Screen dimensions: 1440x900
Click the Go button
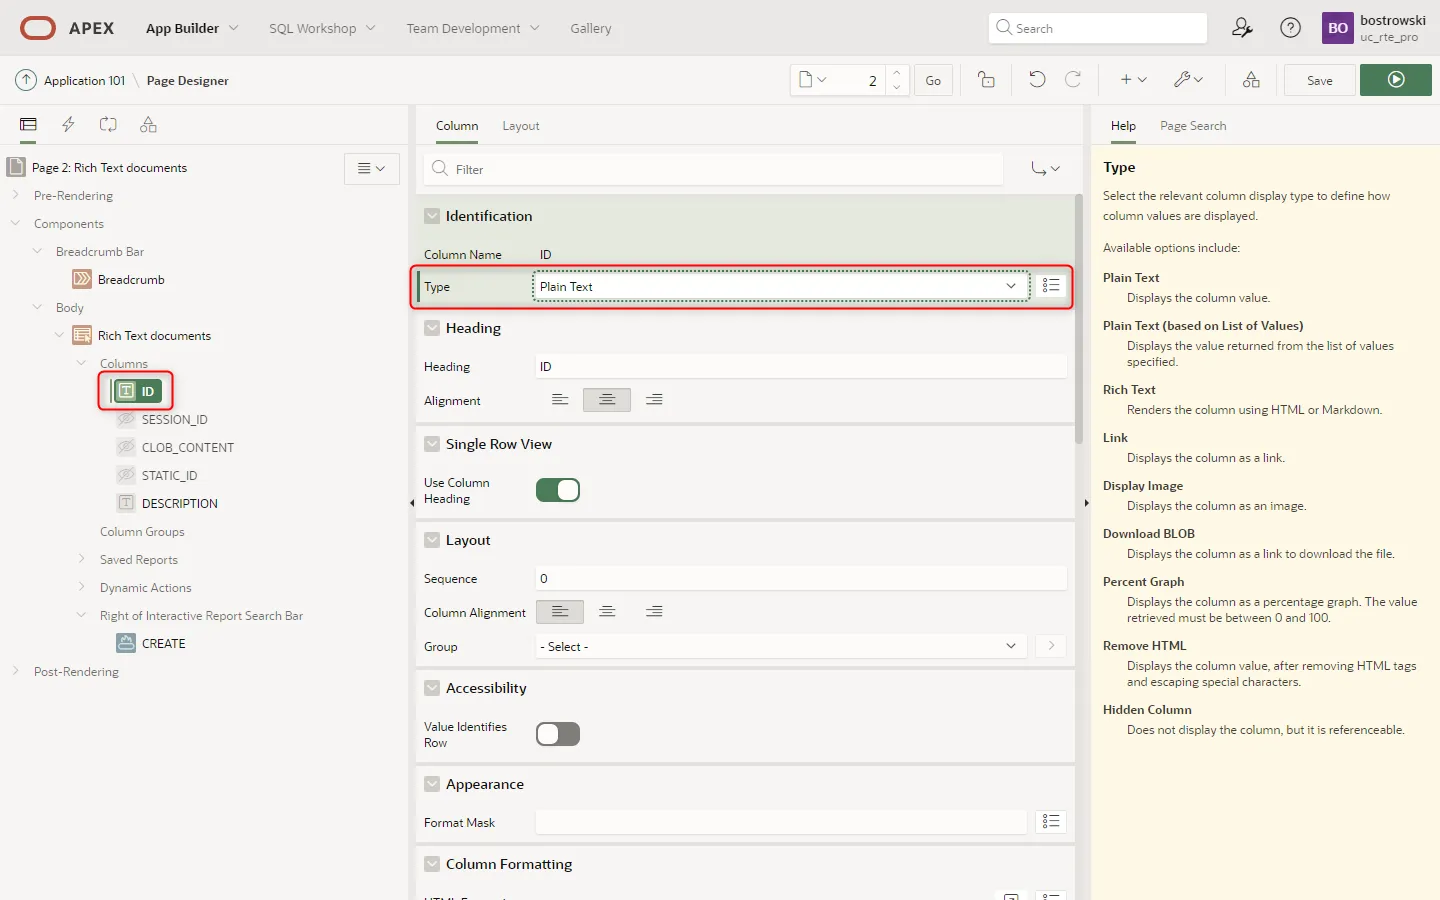tap(932, 80)
